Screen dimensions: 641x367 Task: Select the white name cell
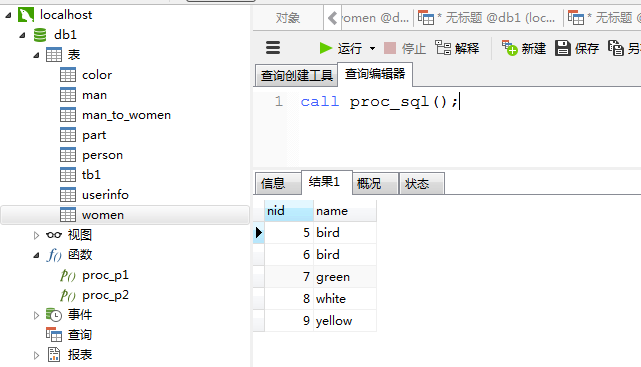345,299
